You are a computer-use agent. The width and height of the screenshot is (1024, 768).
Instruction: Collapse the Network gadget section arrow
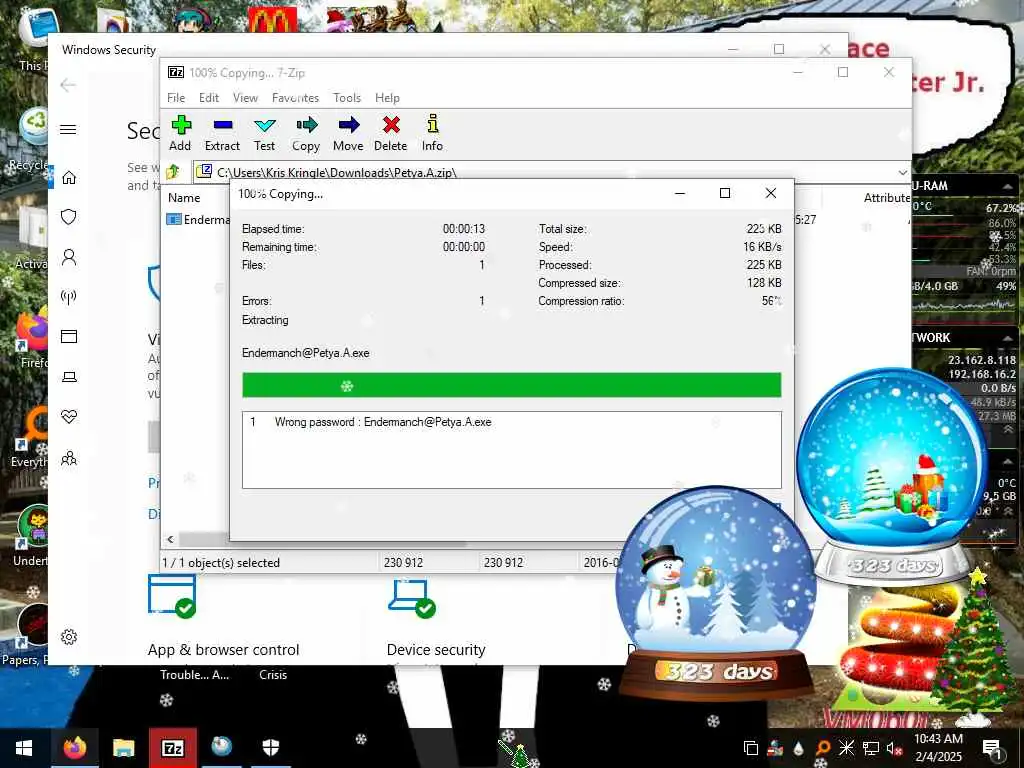click(1008, 338)
